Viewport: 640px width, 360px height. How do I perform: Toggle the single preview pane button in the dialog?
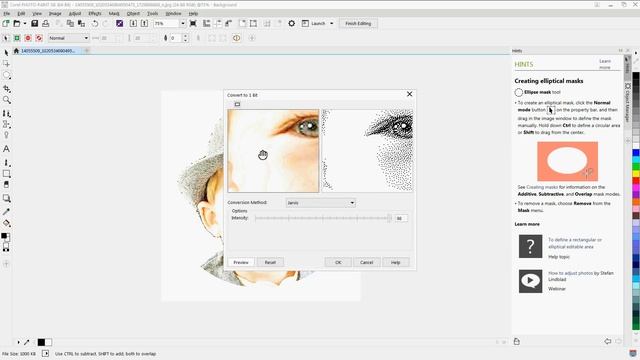pyautogui.click(x=237, y=104)
